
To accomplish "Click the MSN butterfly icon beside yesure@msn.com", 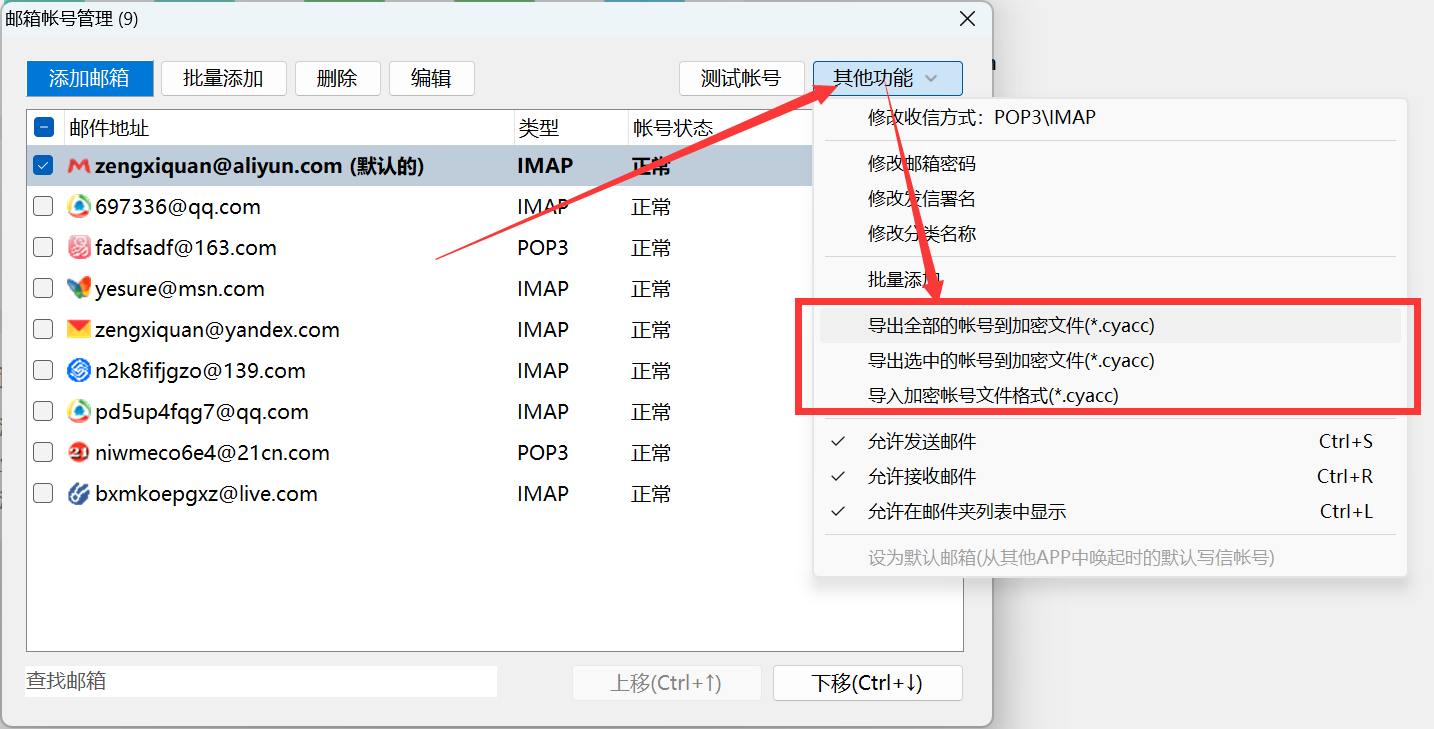I will tap(79, 289).
